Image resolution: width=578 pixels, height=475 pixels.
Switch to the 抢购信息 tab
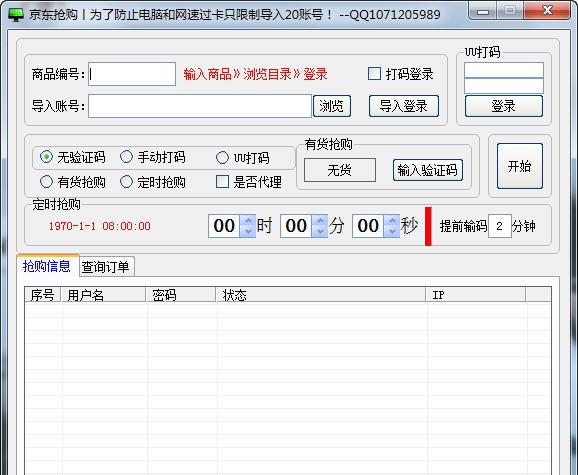(x=47, y=266)
